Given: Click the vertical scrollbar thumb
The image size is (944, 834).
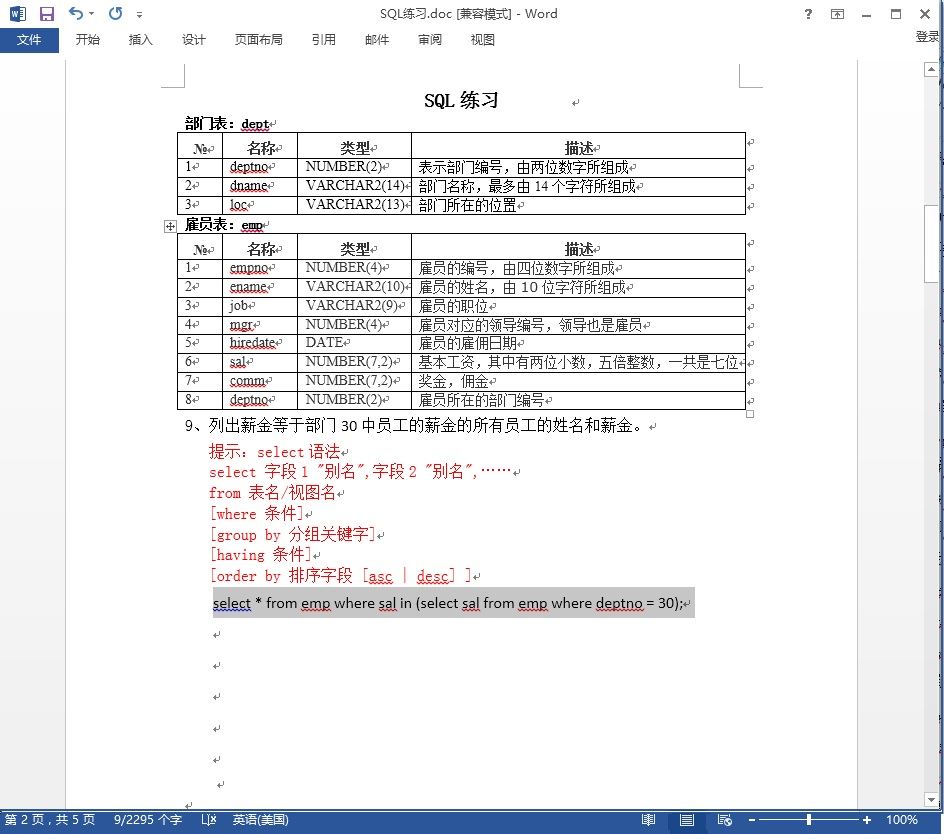Looking at the screenshot, I should point(931,244).
